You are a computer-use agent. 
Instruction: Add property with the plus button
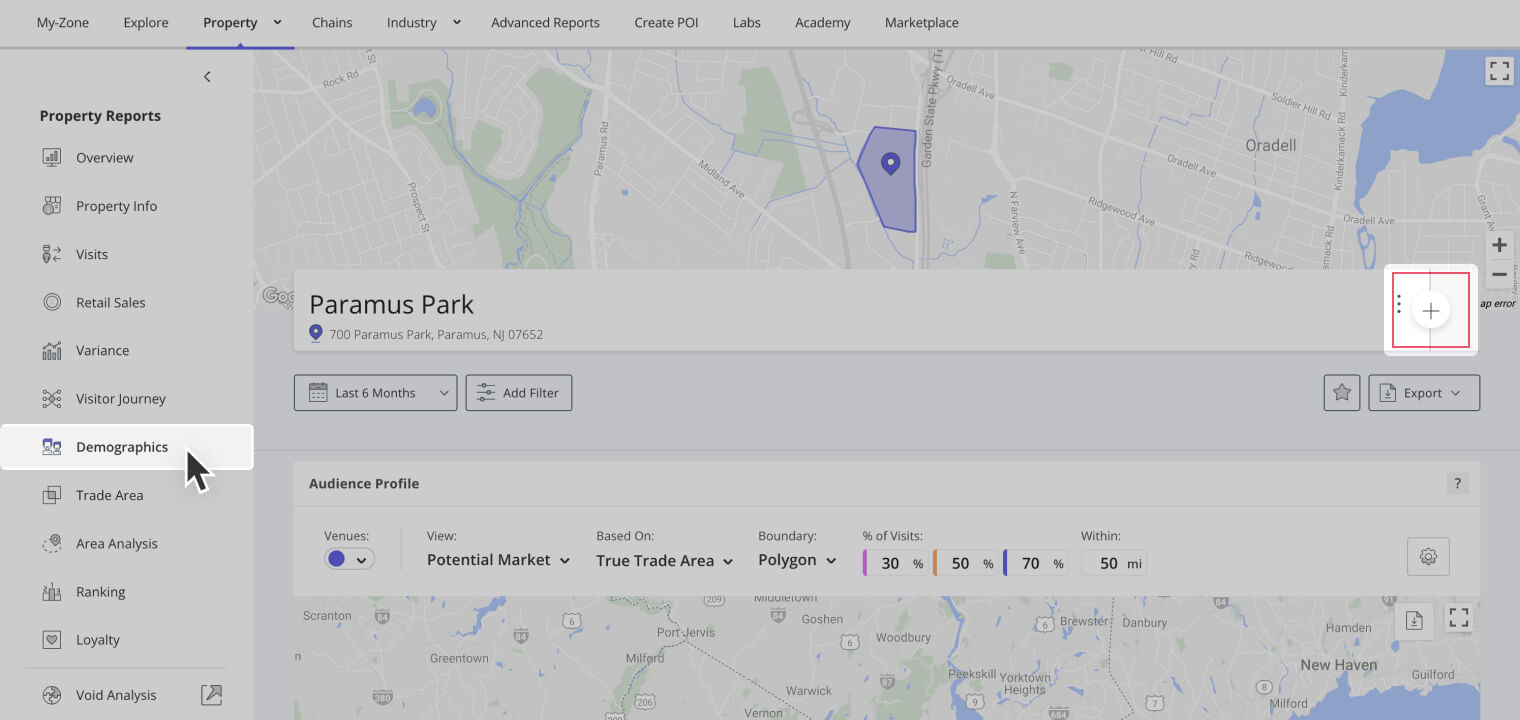point(1431,311)
